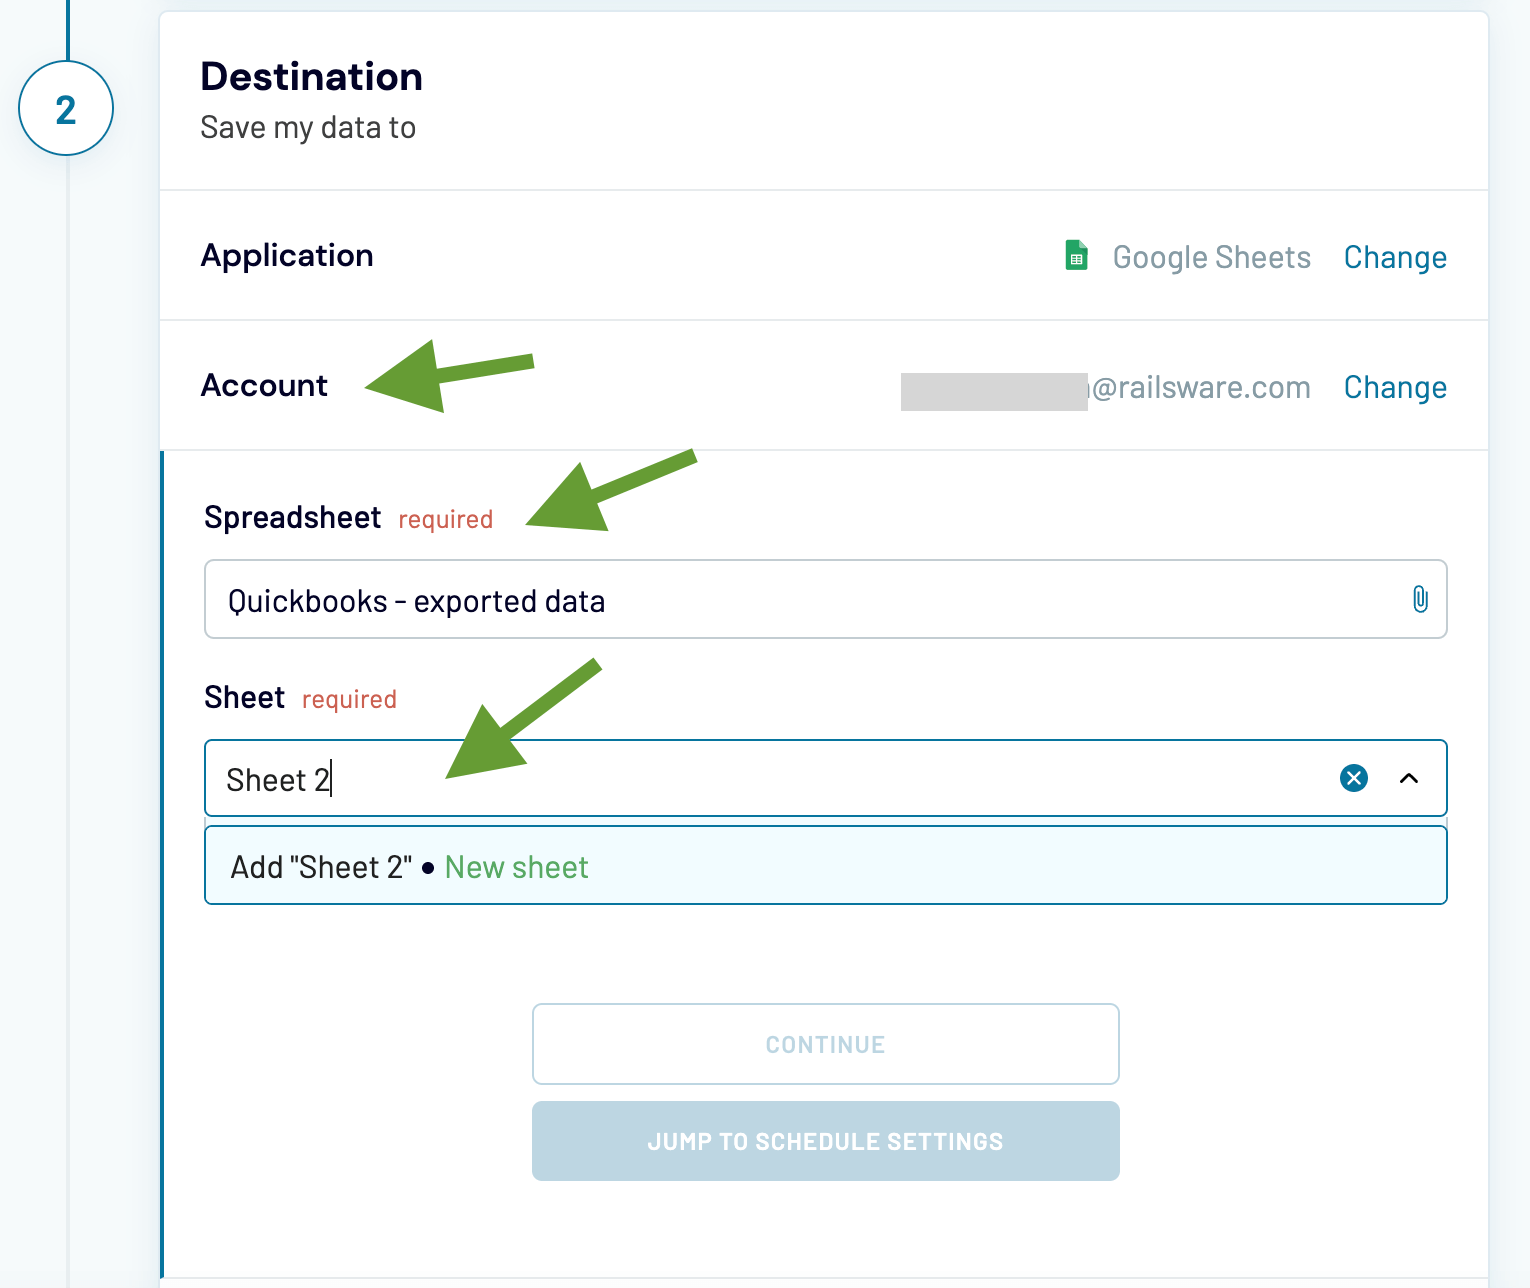Click the step 2 circle indicator
This screenshot has width=1530, height=1288.
66,107
